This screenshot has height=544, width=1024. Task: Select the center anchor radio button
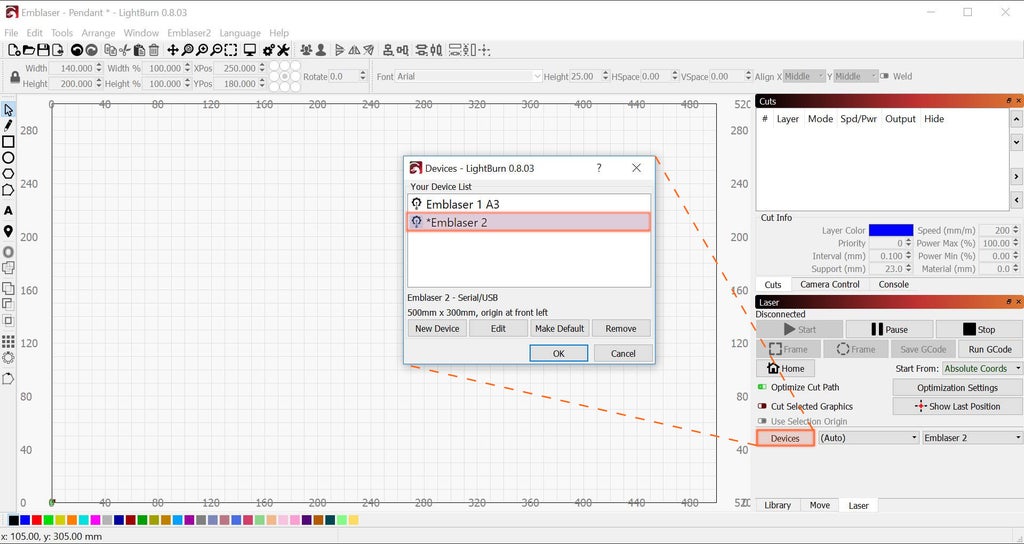285,76
